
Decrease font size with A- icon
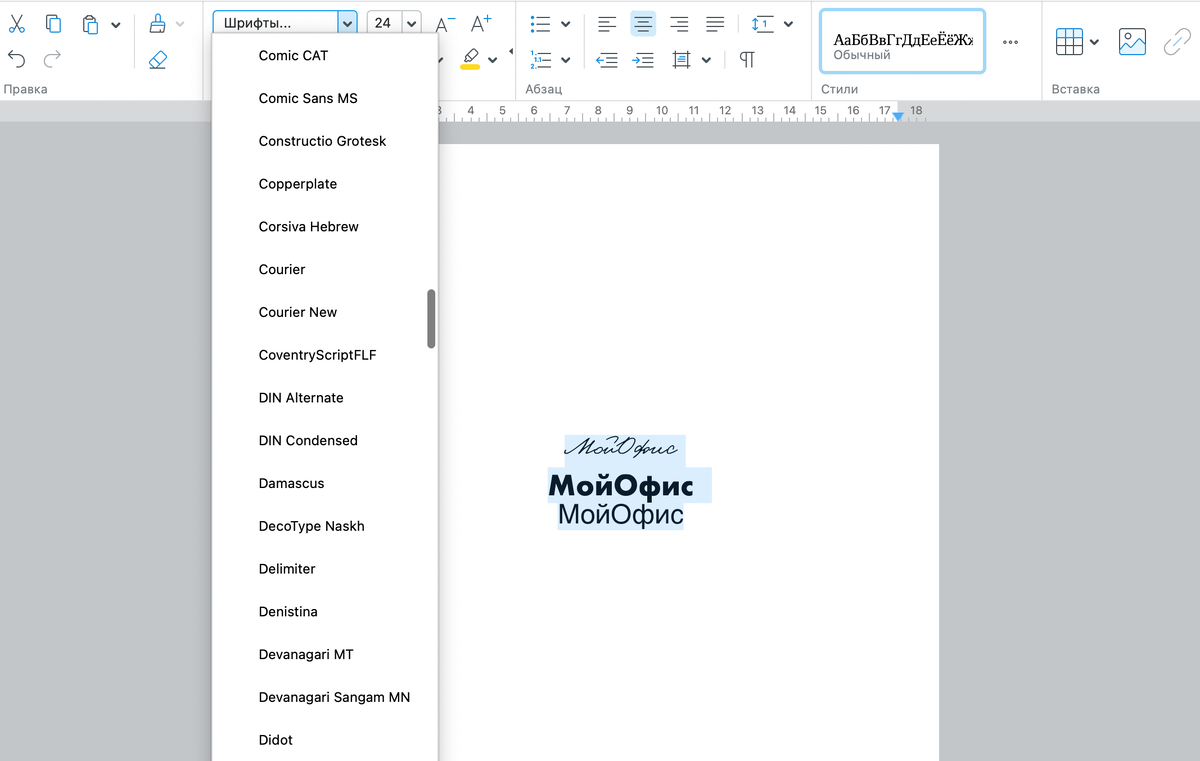(x=446, y=23)
